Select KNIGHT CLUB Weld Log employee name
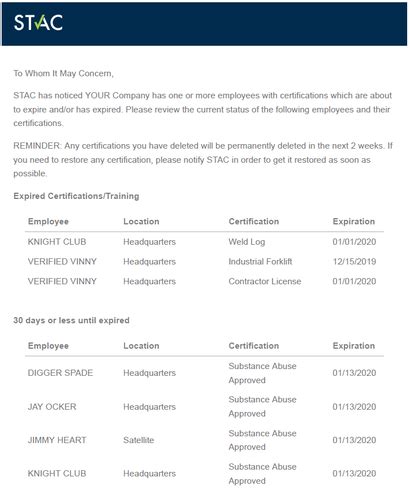 [x=57, y=242]
